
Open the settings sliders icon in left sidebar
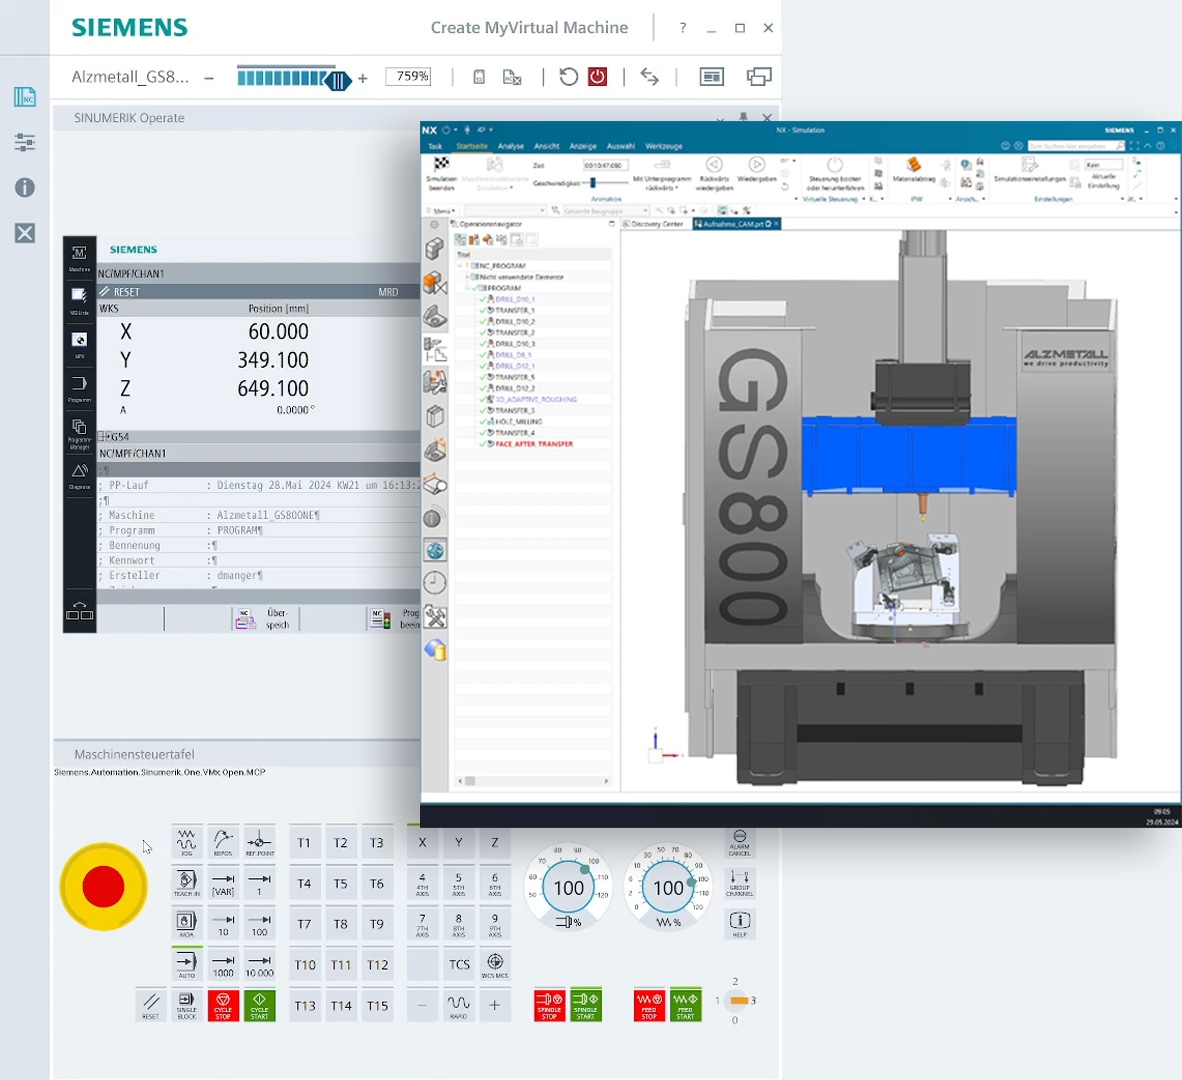pyautogui.click(x=25, y=142)
